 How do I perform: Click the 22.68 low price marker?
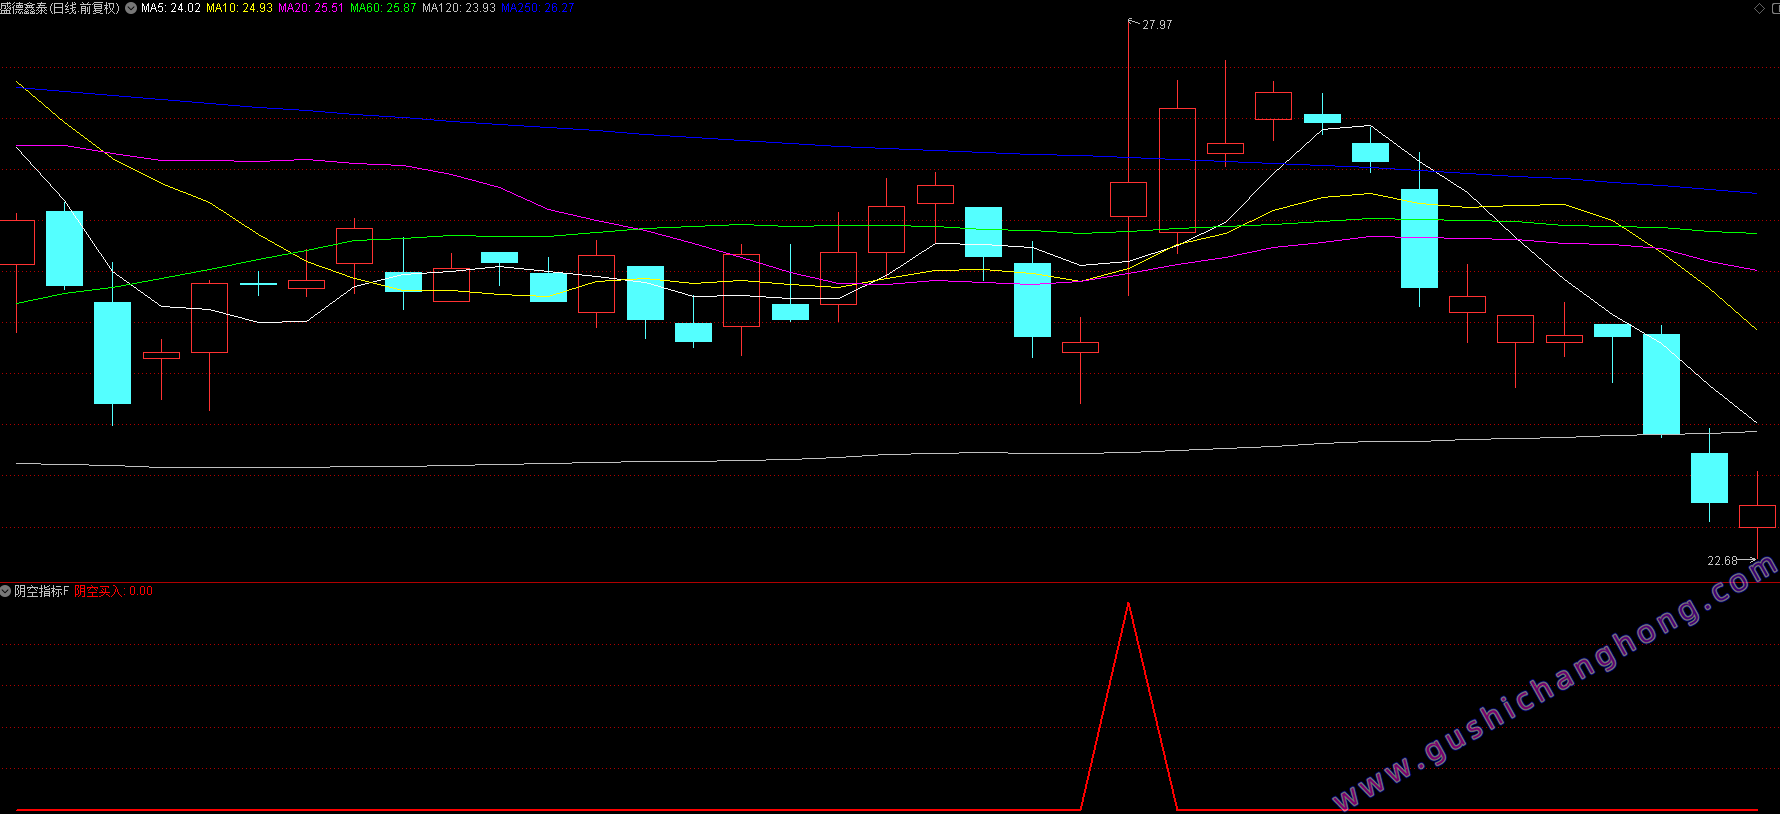coord(1722,561)
